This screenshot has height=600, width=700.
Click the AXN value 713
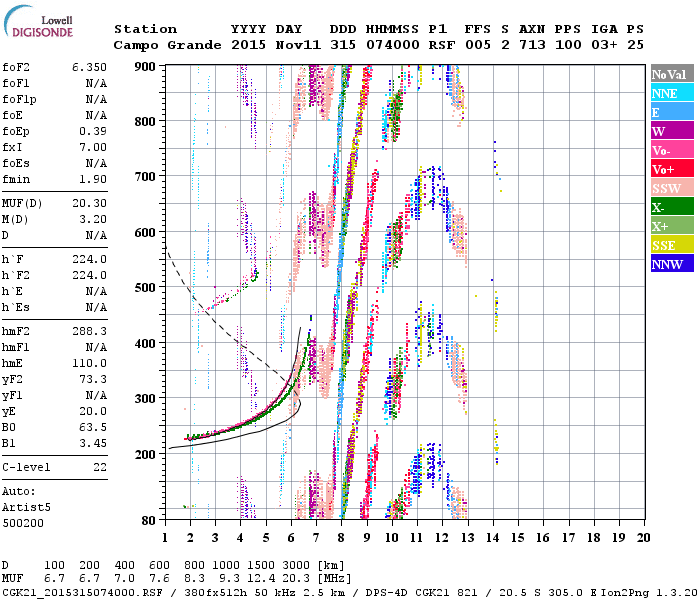click(x=532, y=45)
